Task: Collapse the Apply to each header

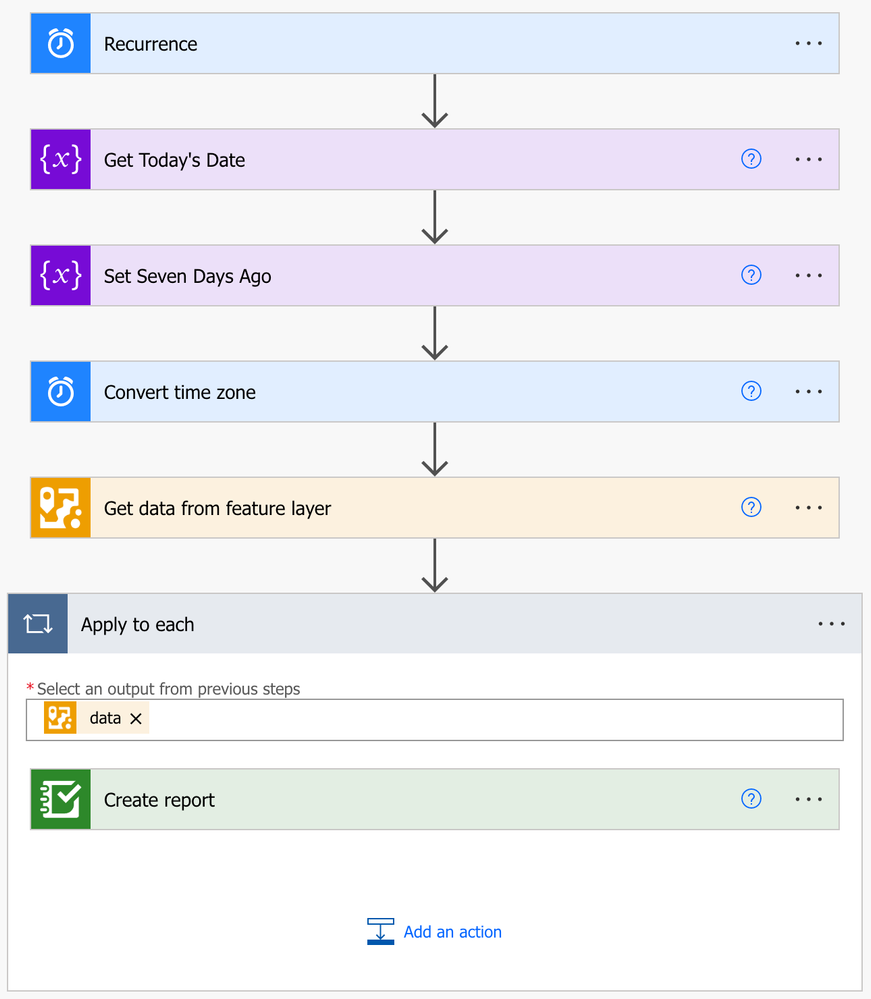Action: click(400, 624)
